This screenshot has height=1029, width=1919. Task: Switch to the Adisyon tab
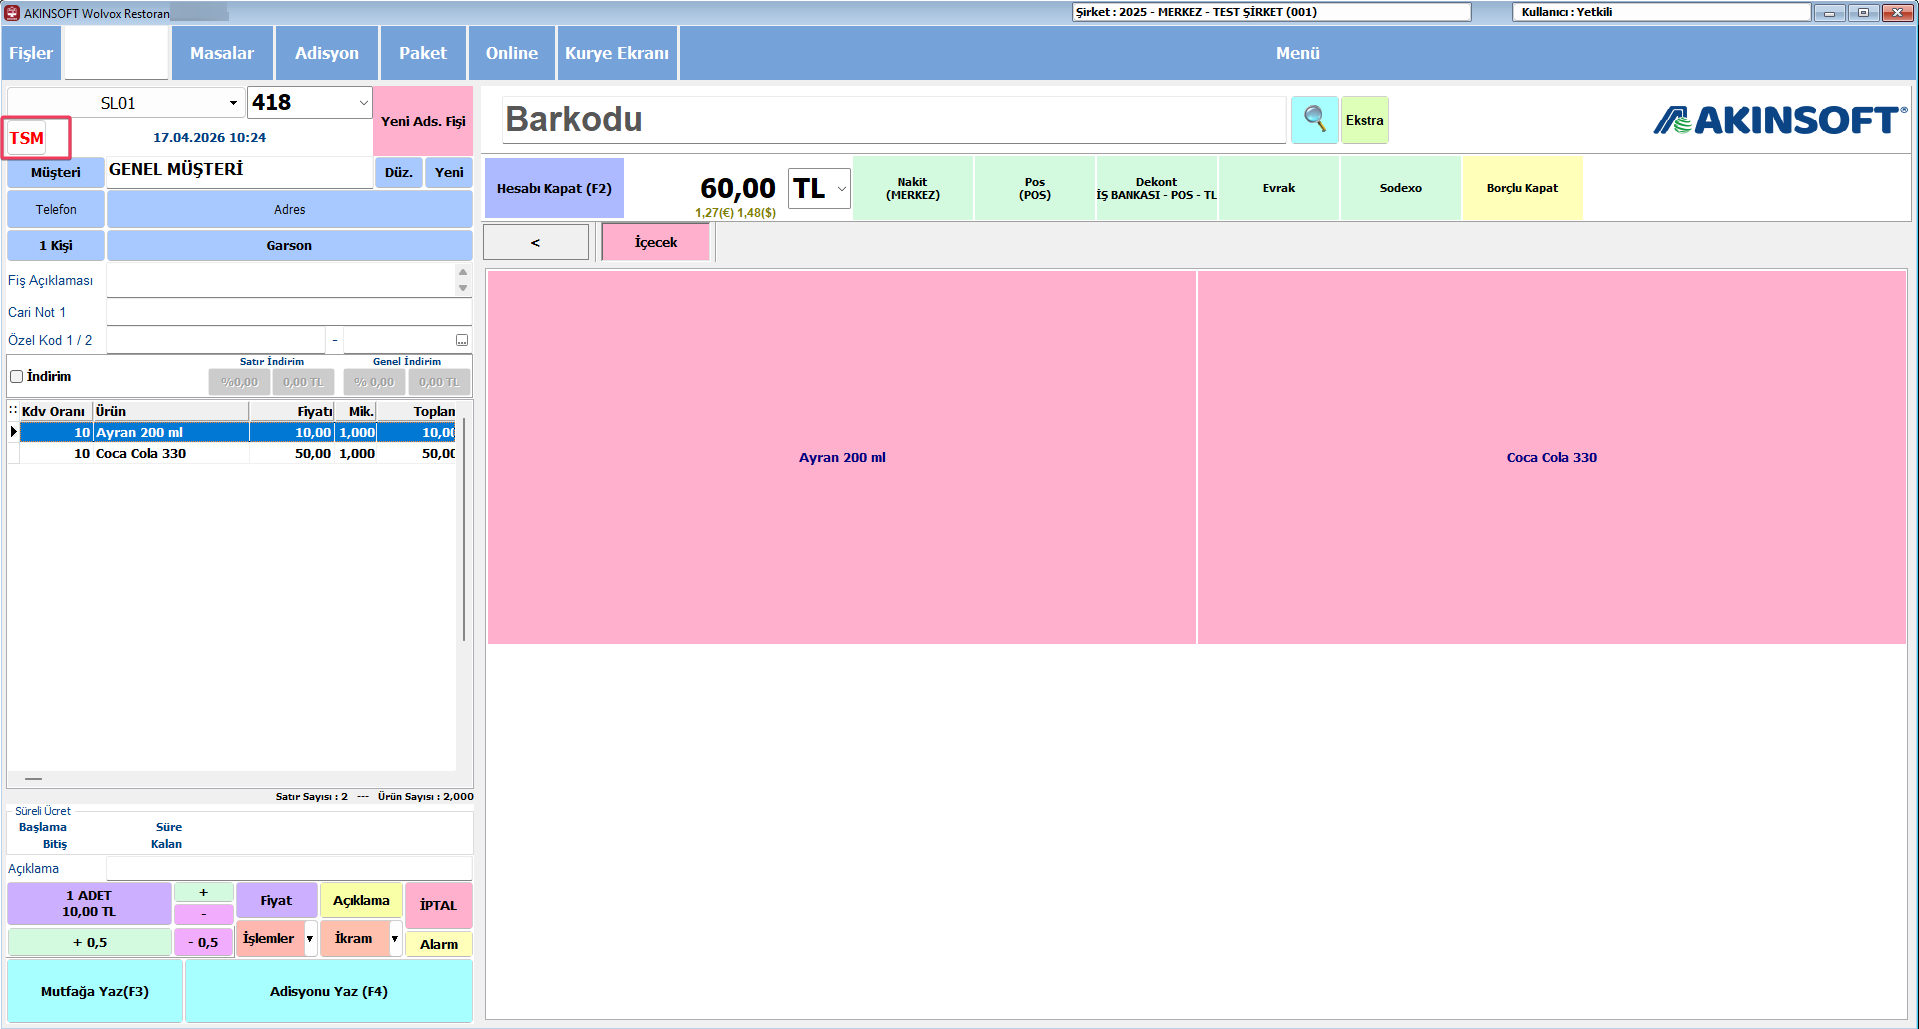pyautogui.click(x=327, y=53)
